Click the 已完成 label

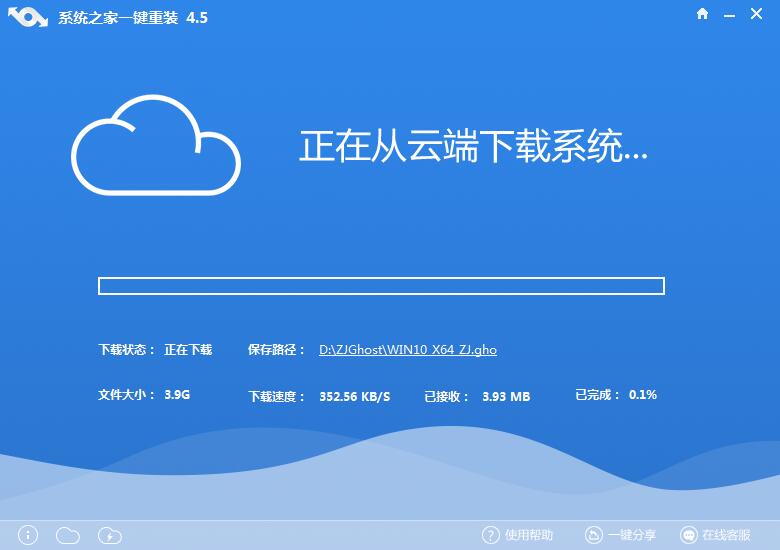click(x=597, y=395)
